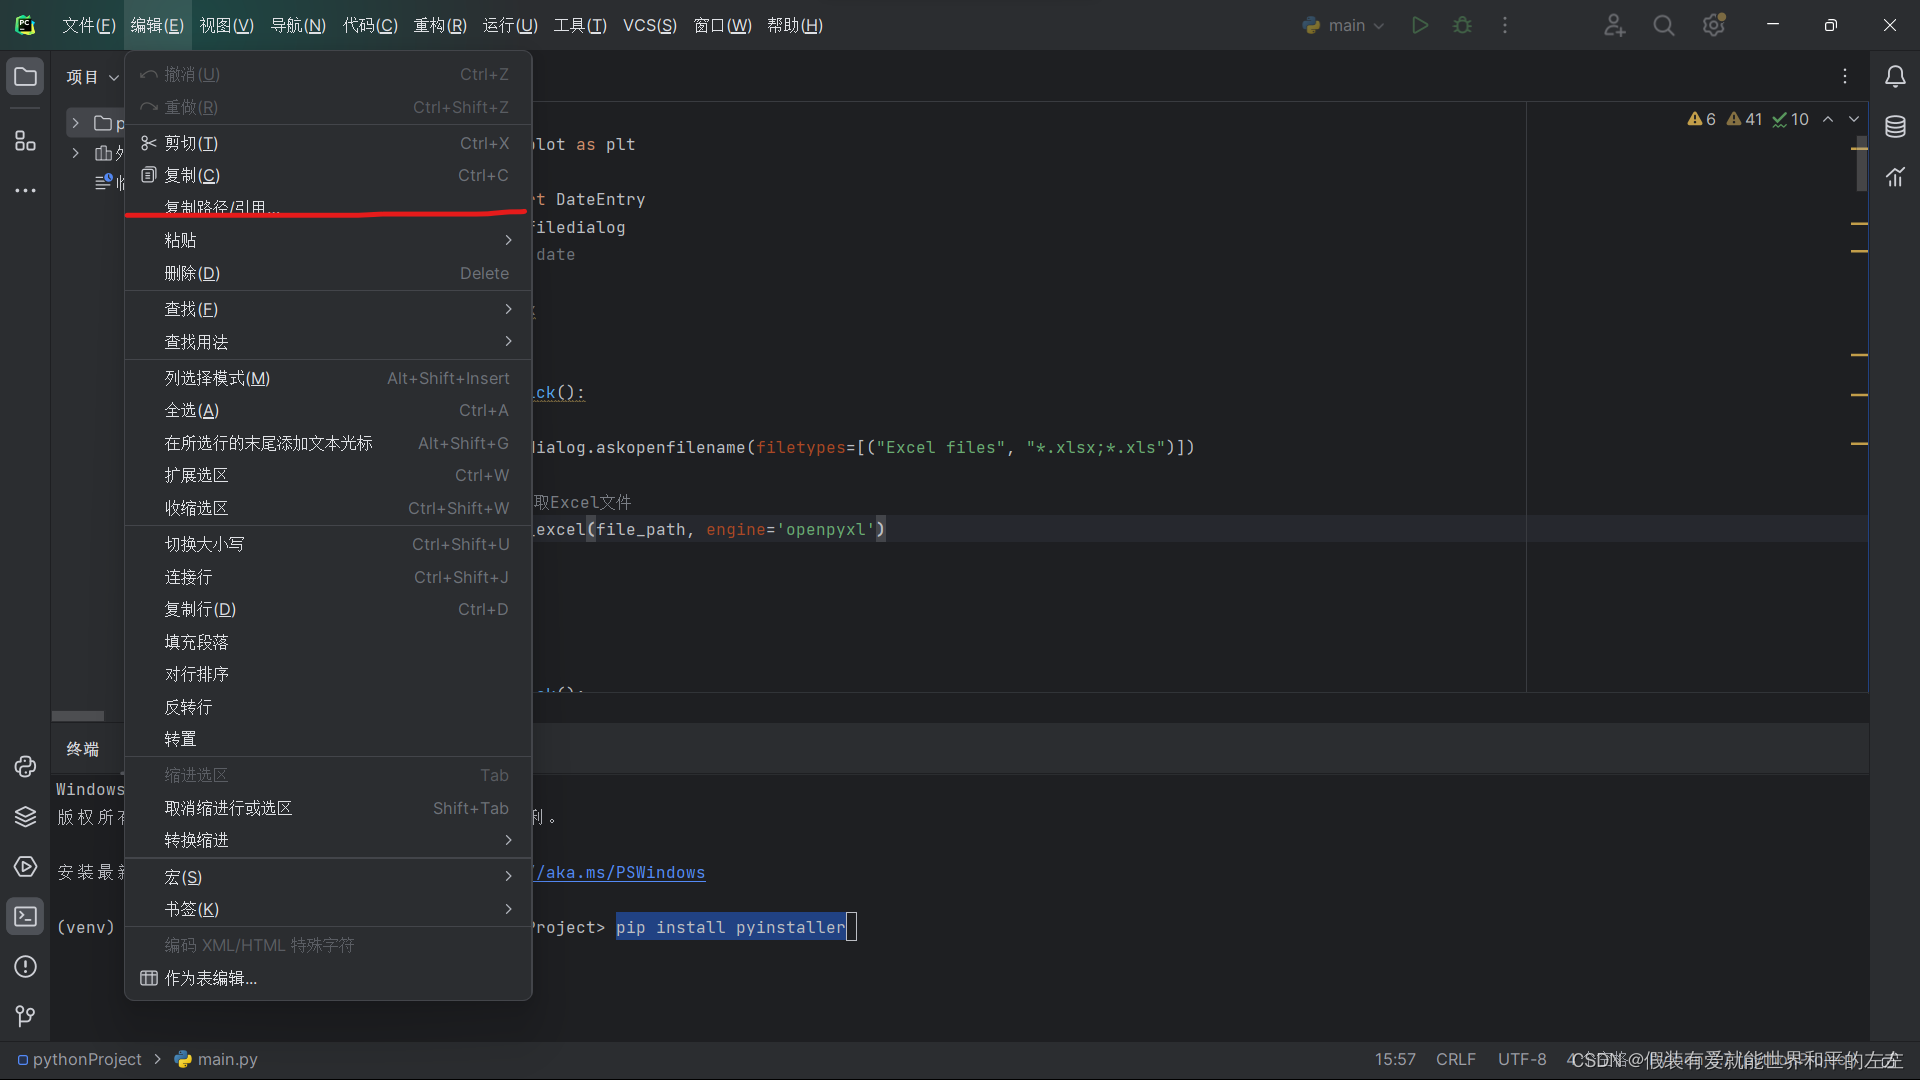Click the 15:57 caret position widget
The image size is (1920, 1080).
pyautogui.click(x=1395, y=1059)
